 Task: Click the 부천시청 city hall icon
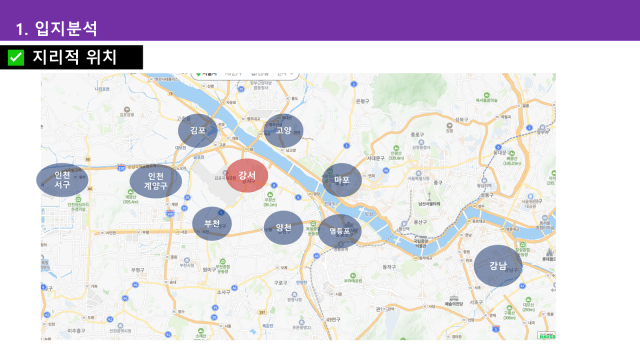tap(187, 260)
